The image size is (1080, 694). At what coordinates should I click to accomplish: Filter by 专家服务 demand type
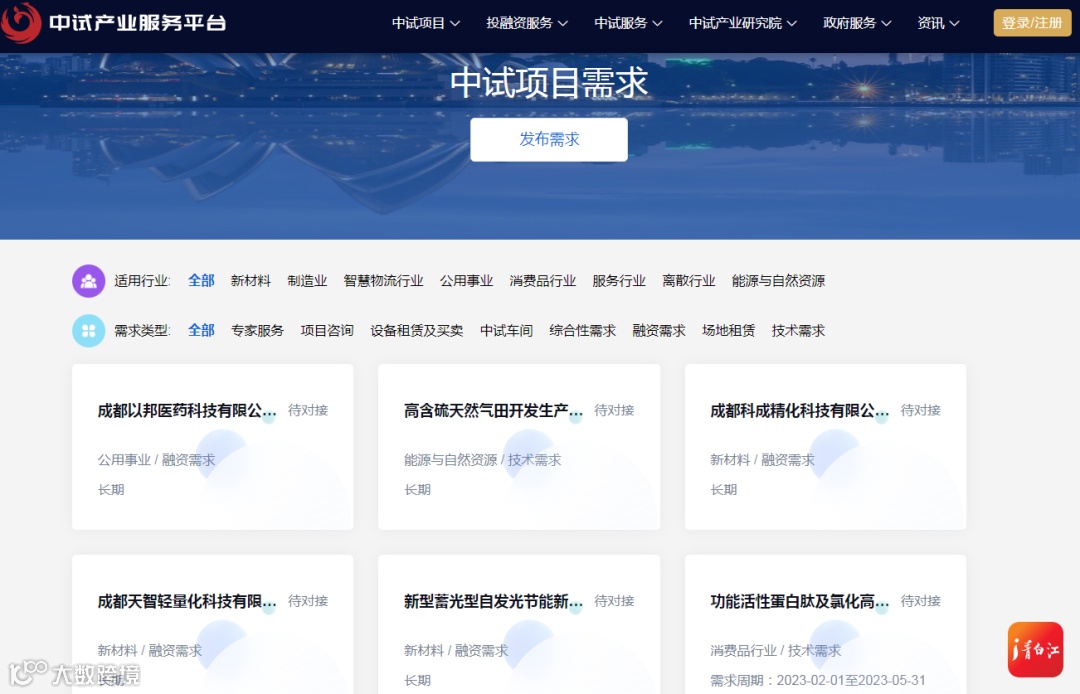click(x=258, y=331)
